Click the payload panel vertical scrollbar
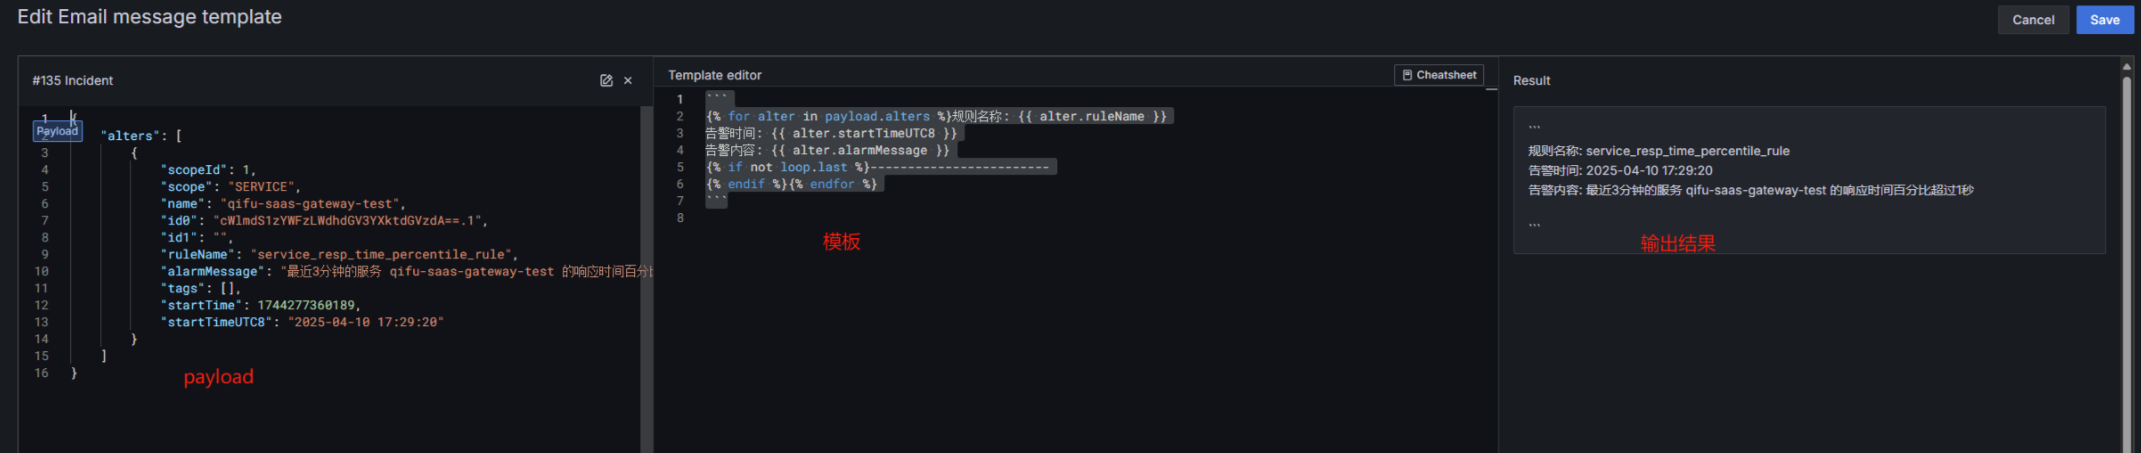 (x=646, y=280)
